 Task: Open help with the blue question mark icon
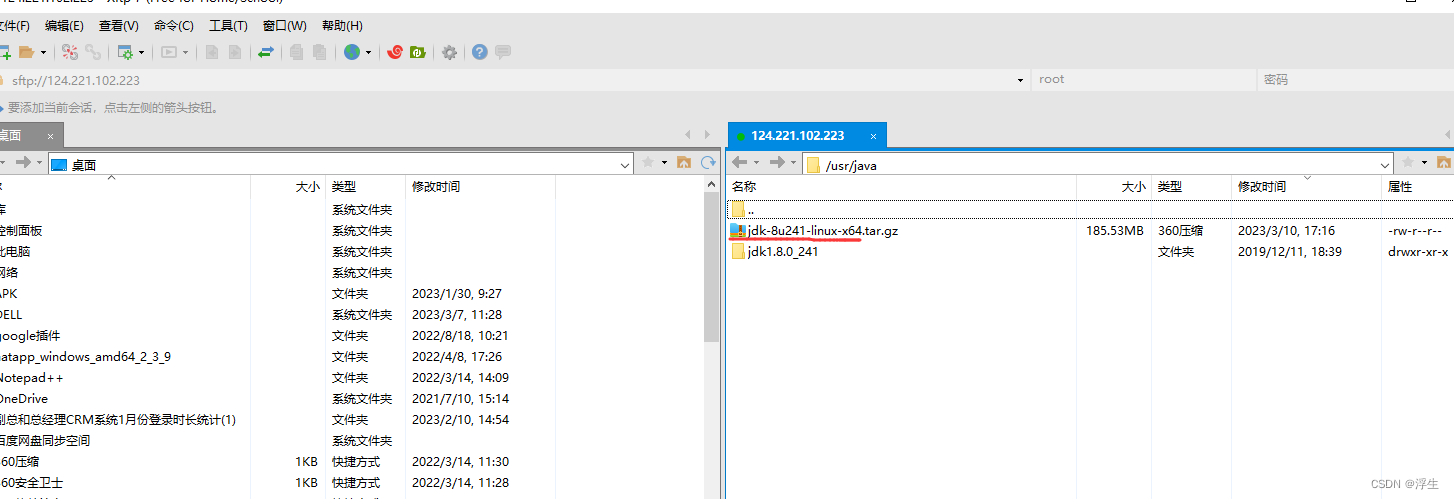480,52
